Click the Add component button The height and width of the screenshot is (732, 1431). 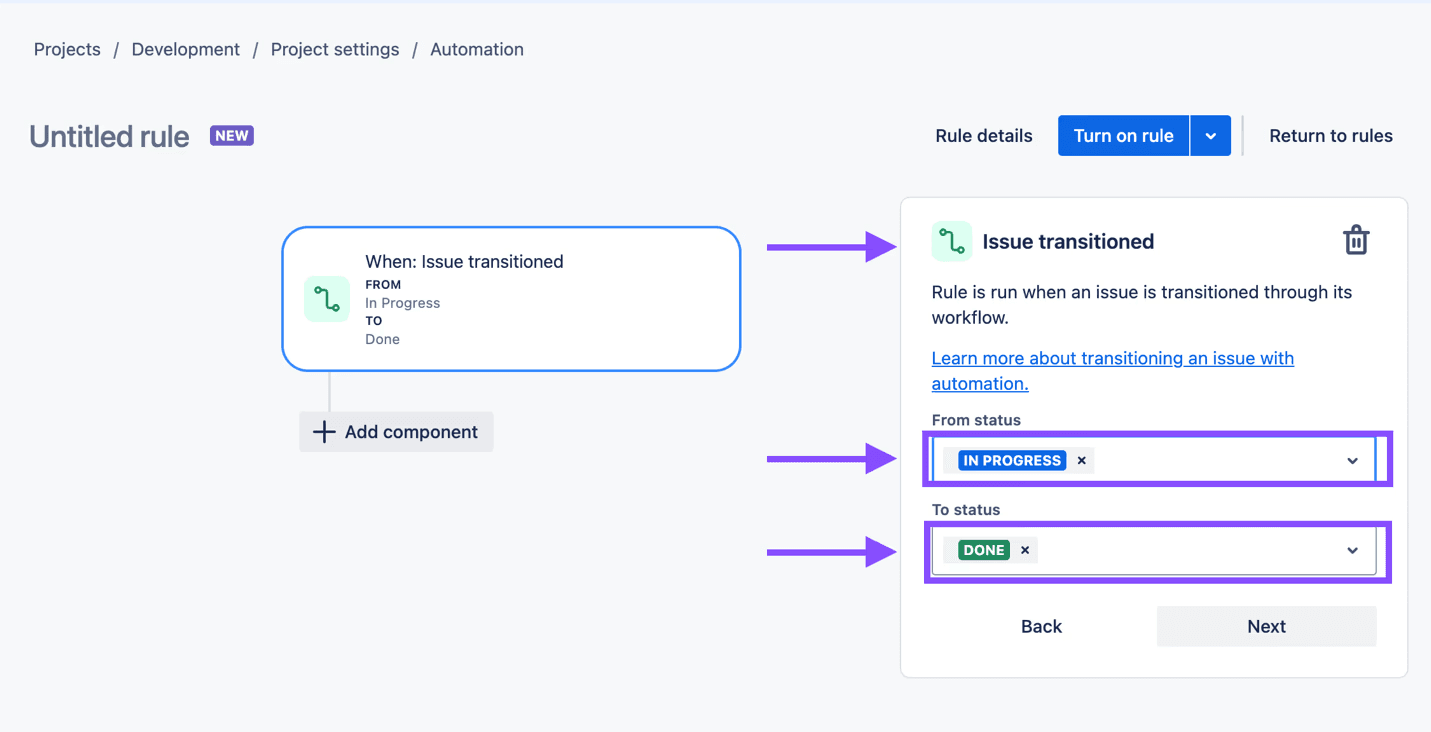click(x=396, y=431)
